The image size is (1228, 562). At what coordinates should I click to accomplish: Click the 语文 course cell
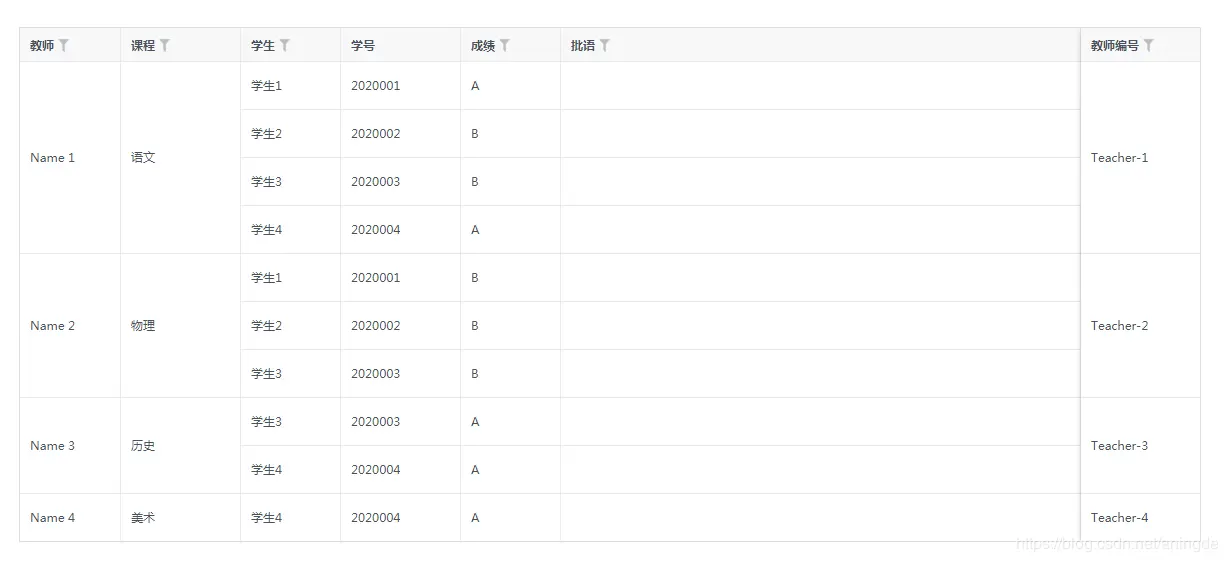181,158
